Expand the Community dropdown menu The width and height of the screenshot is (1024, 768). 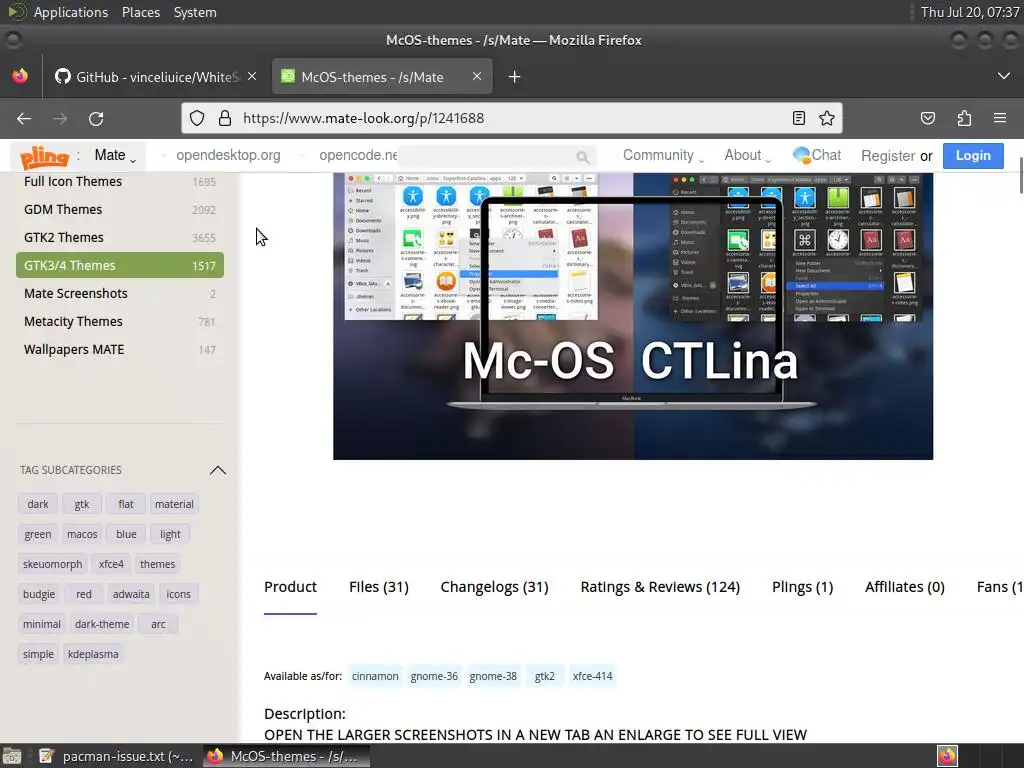(663, 155)
